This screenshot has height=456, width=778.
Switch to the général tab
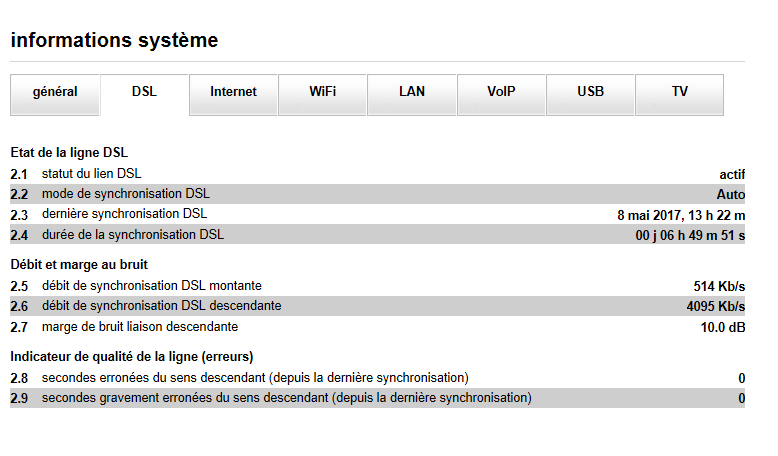(x=55, y=92)
